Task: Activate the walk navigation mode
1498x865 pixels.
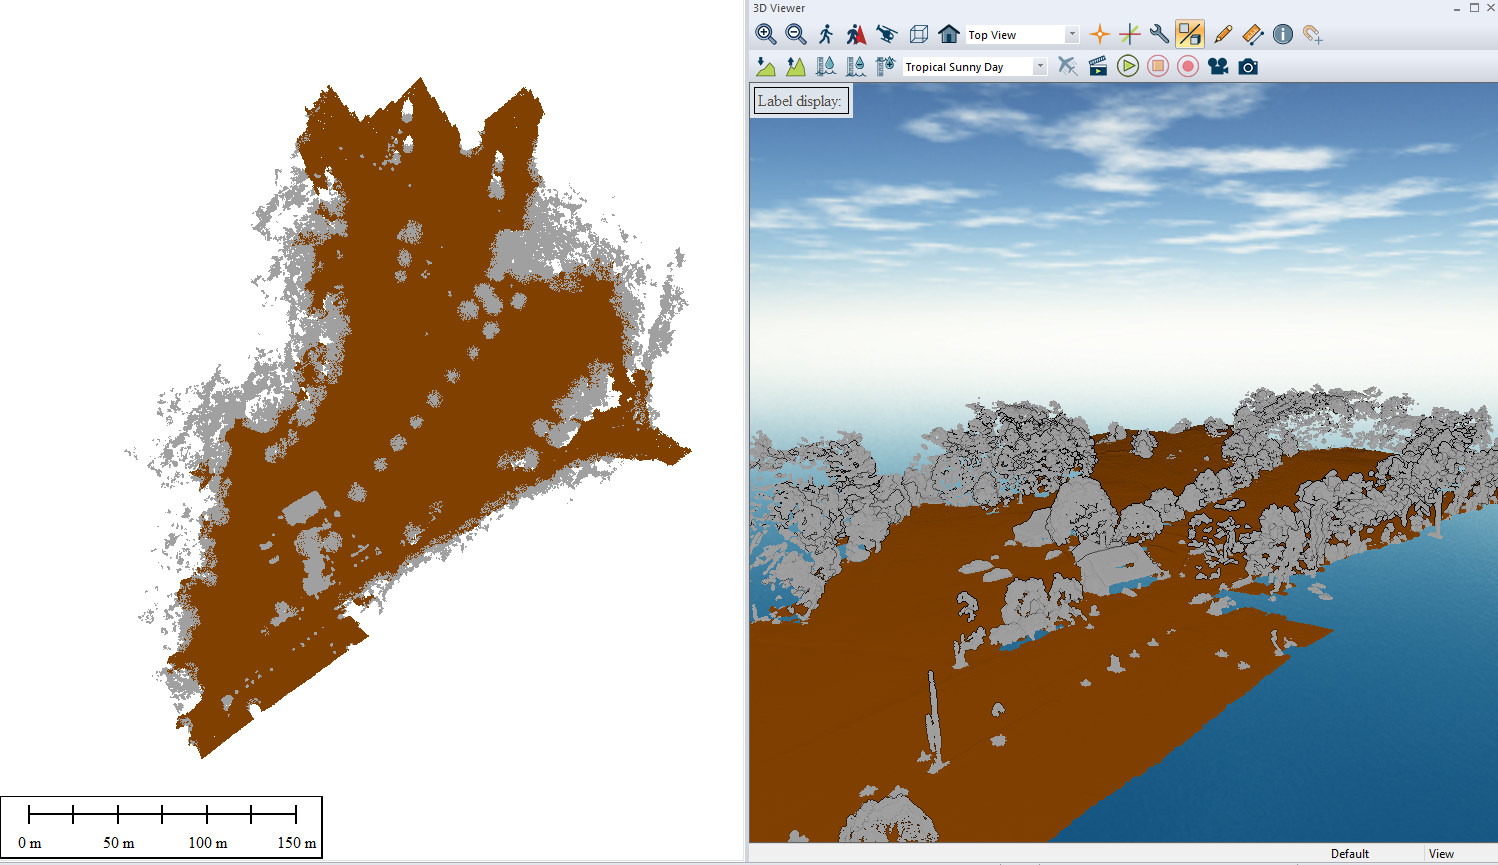Action: [826, 35]
